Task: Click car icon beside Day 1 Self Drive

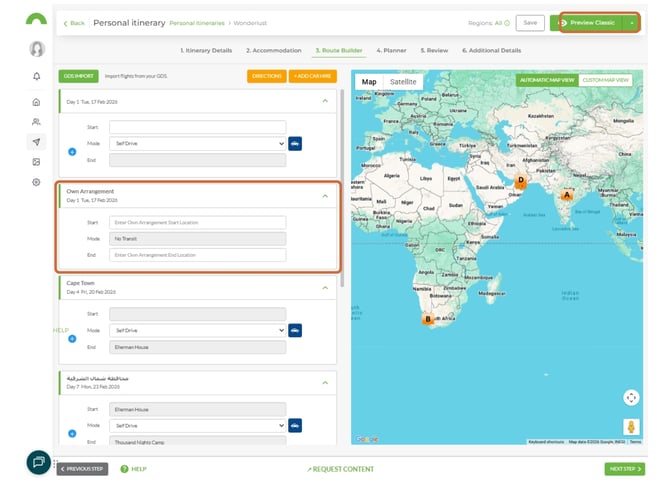Action: (295, 144)
